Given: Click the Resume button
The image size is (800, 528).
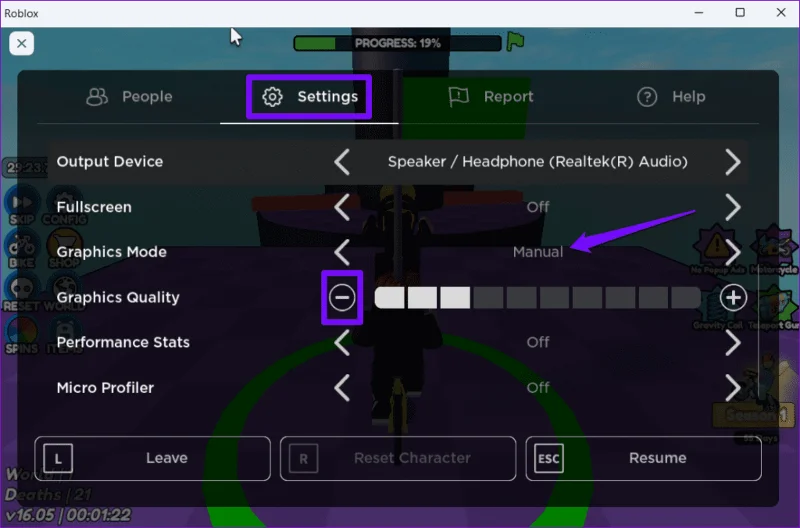Looking at the screenshot, I should (x=643, y=458).
